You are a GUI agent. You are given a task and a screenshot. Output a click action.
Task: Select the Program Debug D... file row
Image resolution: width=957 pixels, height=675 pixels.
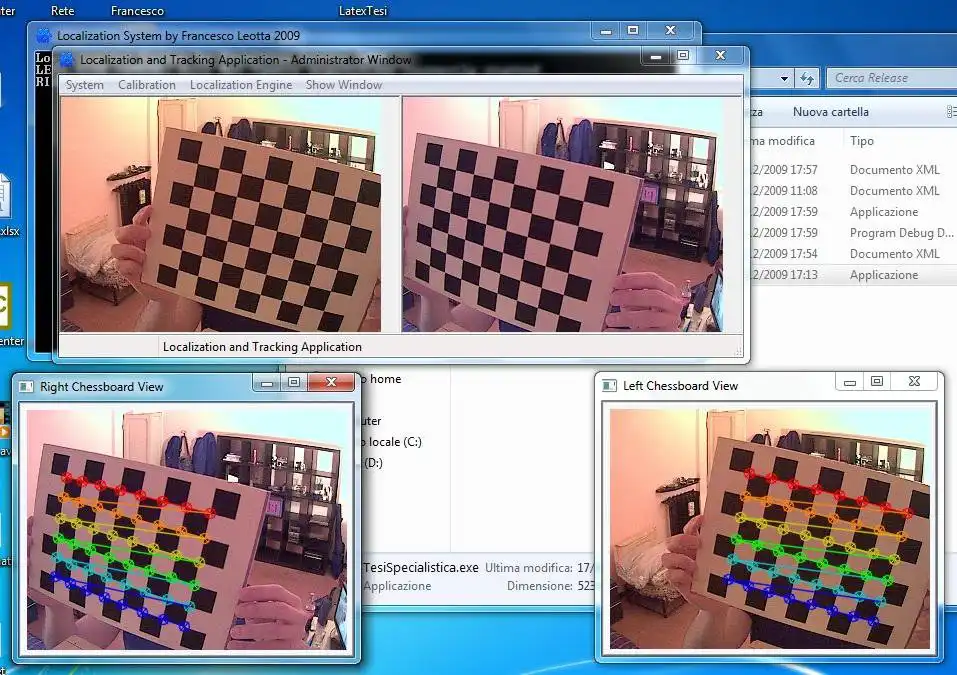click(x=853, y=233)
